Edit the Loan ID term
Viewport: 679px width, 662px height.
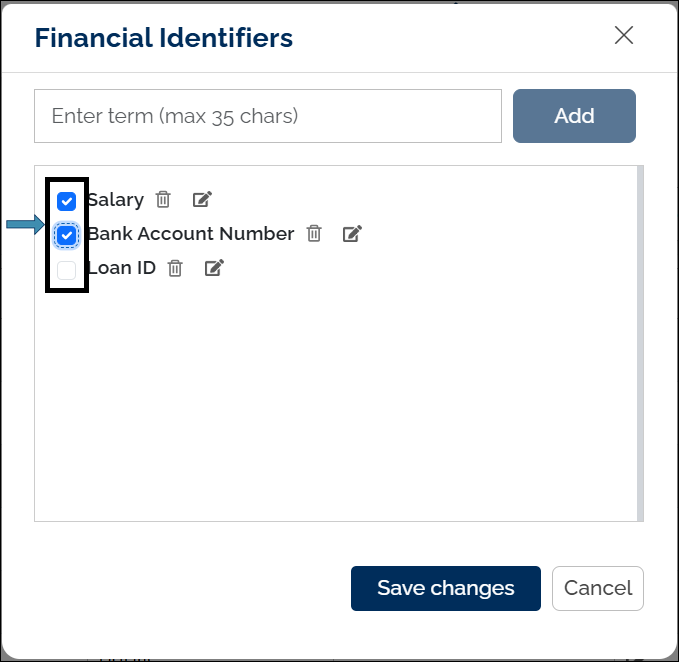click(x=214, y=267)
